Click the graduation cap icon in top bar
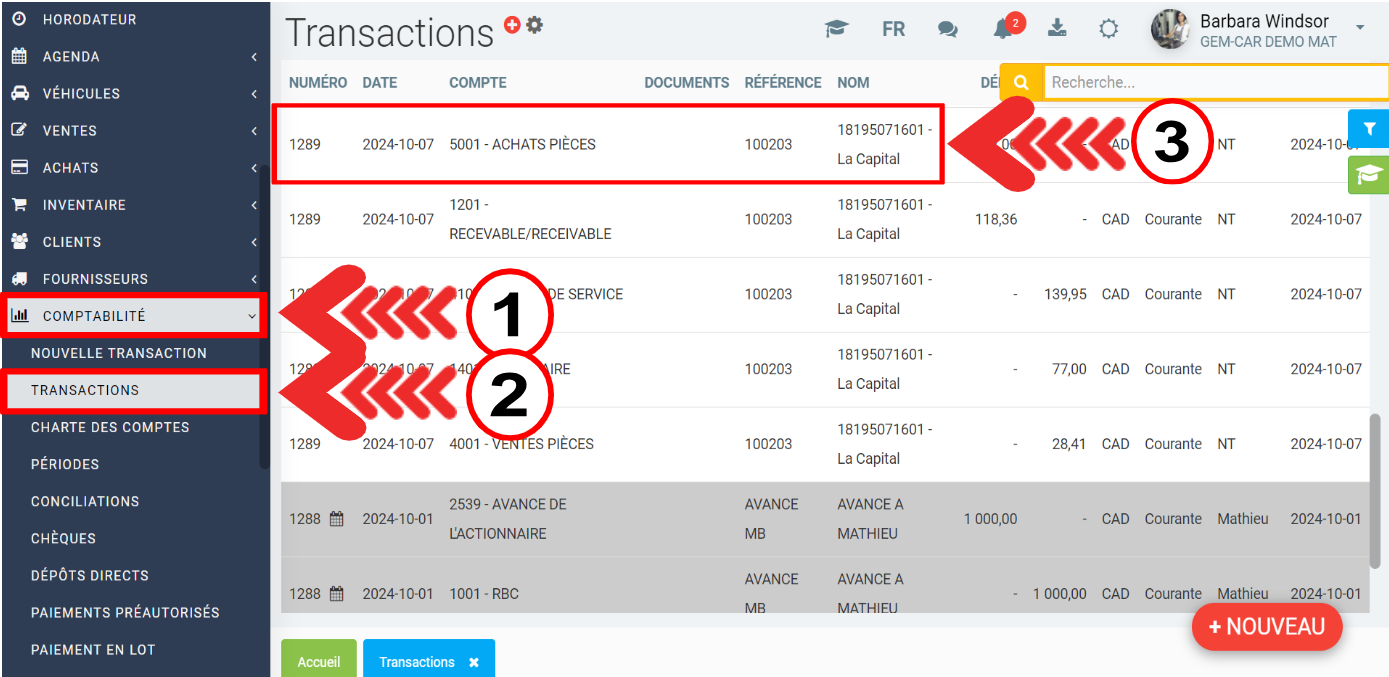The image size is (1389, 677). [x=836, y=29]
